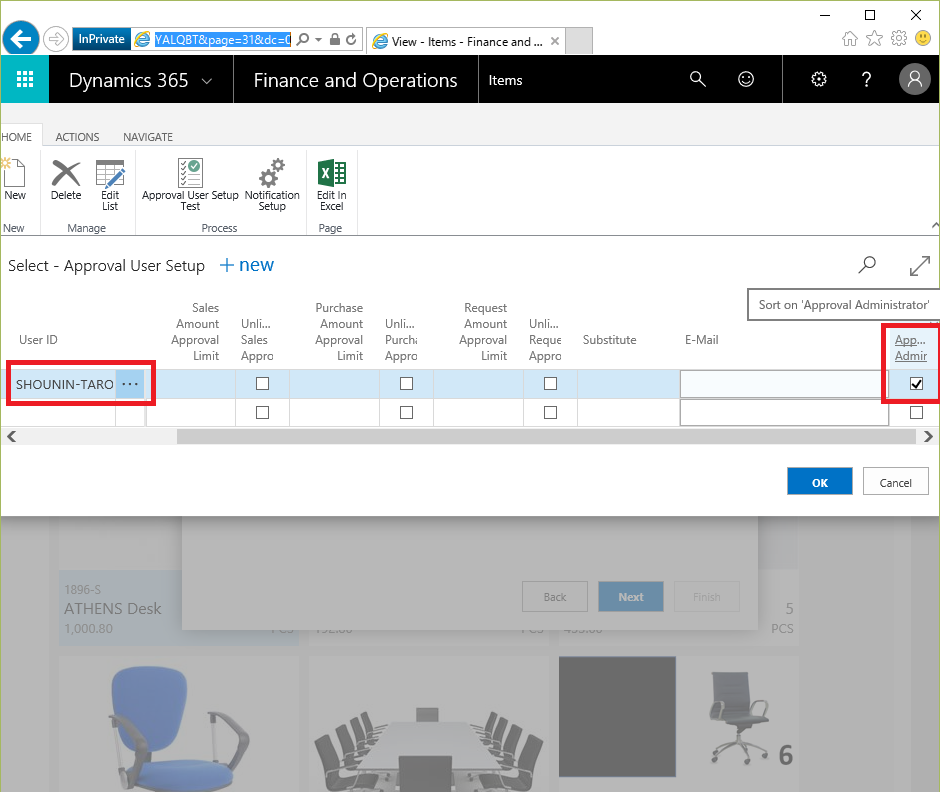The image size is (940, 792).
Task: Click the E-Mail field in the blank row
Action: point(784,412)
